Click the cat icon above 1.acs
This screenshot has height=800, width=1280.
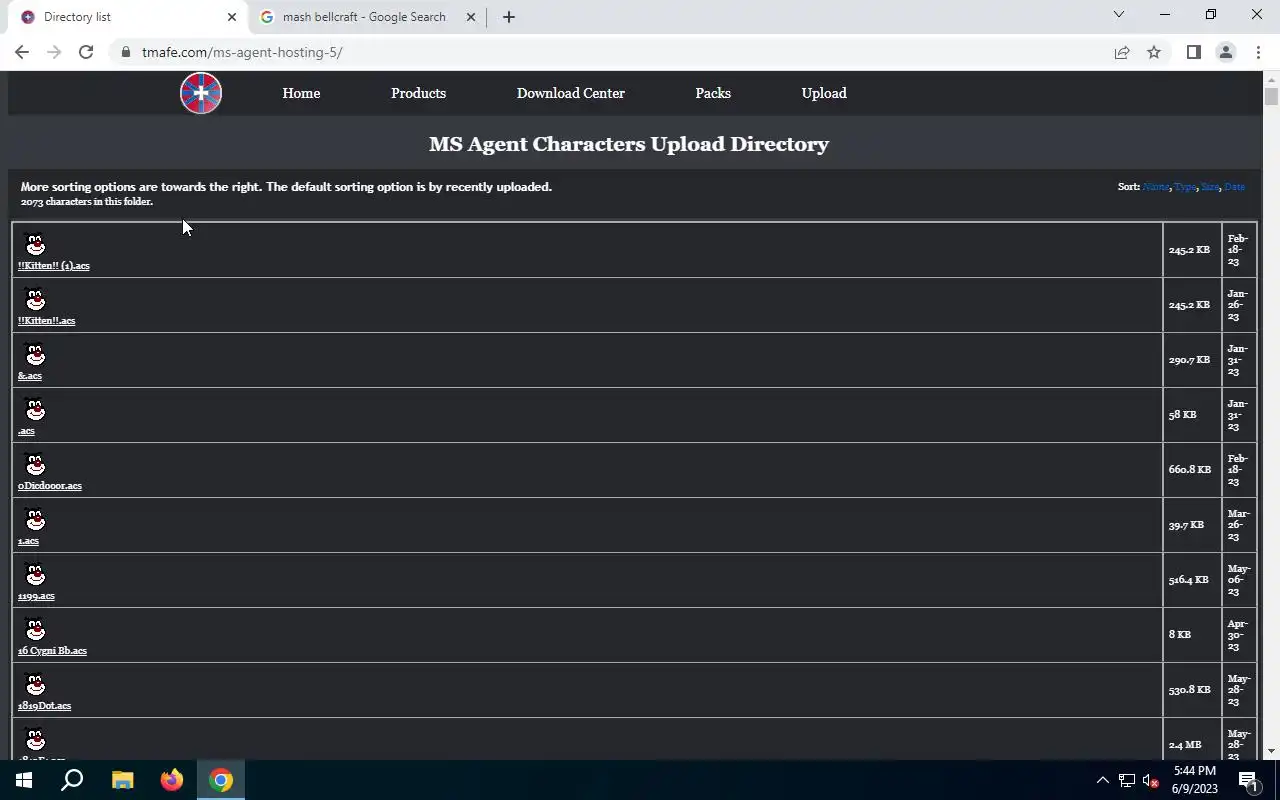[x=35, y=520]
